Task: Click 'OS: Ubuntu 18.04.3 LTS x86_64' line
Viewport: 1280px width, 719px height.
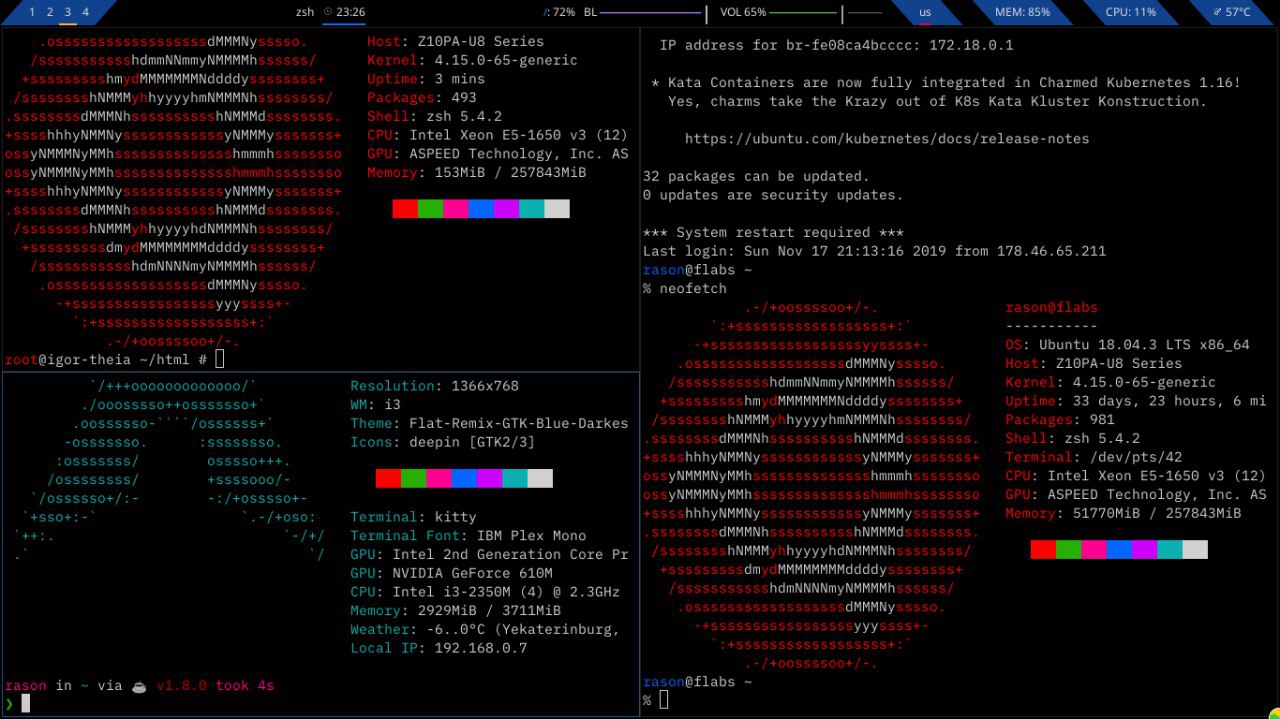Action: (x=1127, y=345)
